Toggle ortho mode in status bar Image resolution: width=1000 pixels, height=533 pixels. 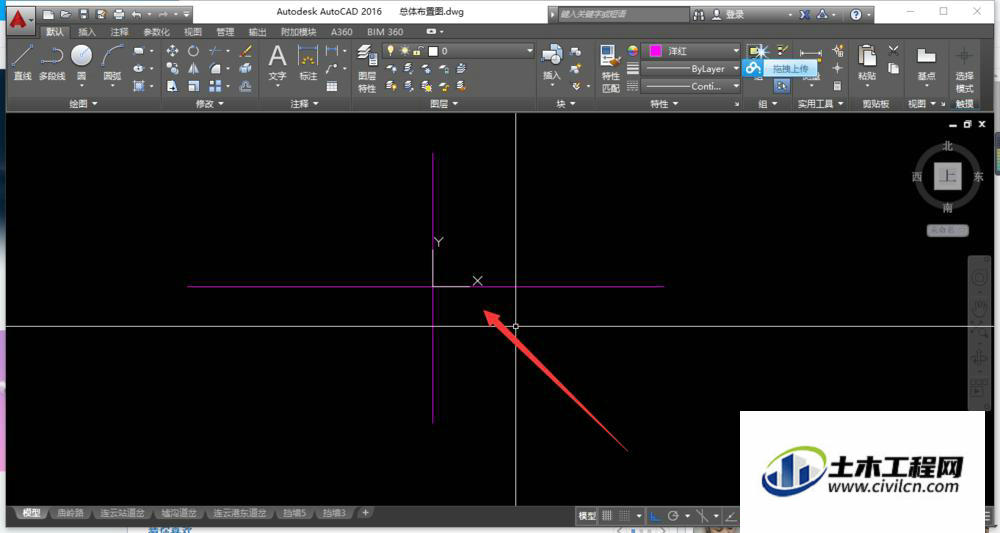654,515
